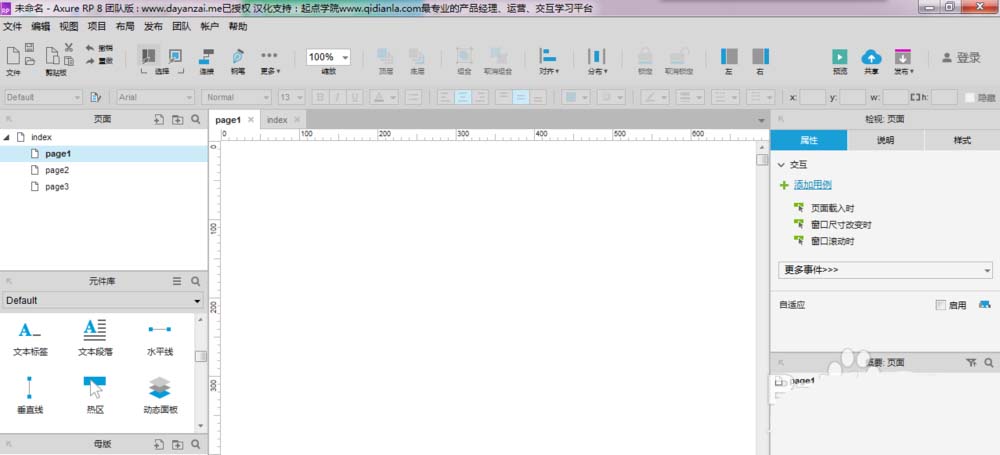The width and height of the screenshot is (1000, 455).
Task: Toggle the Left (左) pane icon
Action: [x=729, y=56]
